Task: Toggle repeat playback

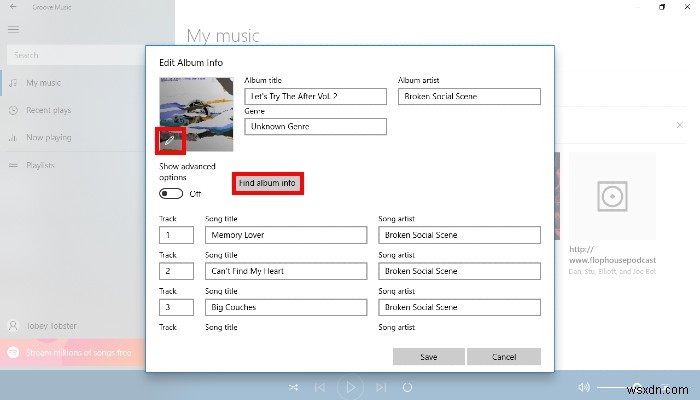Action: coord(407,387)
